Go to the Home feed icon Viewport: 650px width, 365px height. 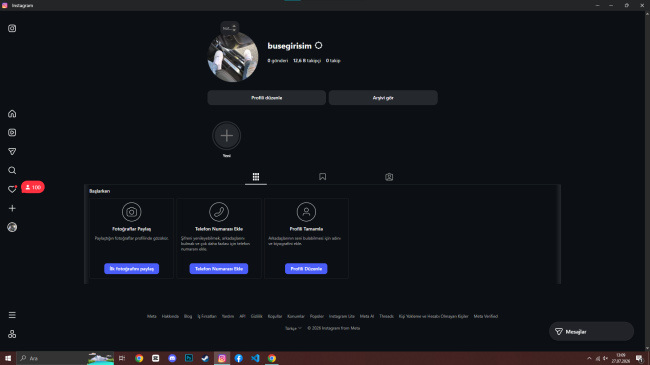(12, 114)
